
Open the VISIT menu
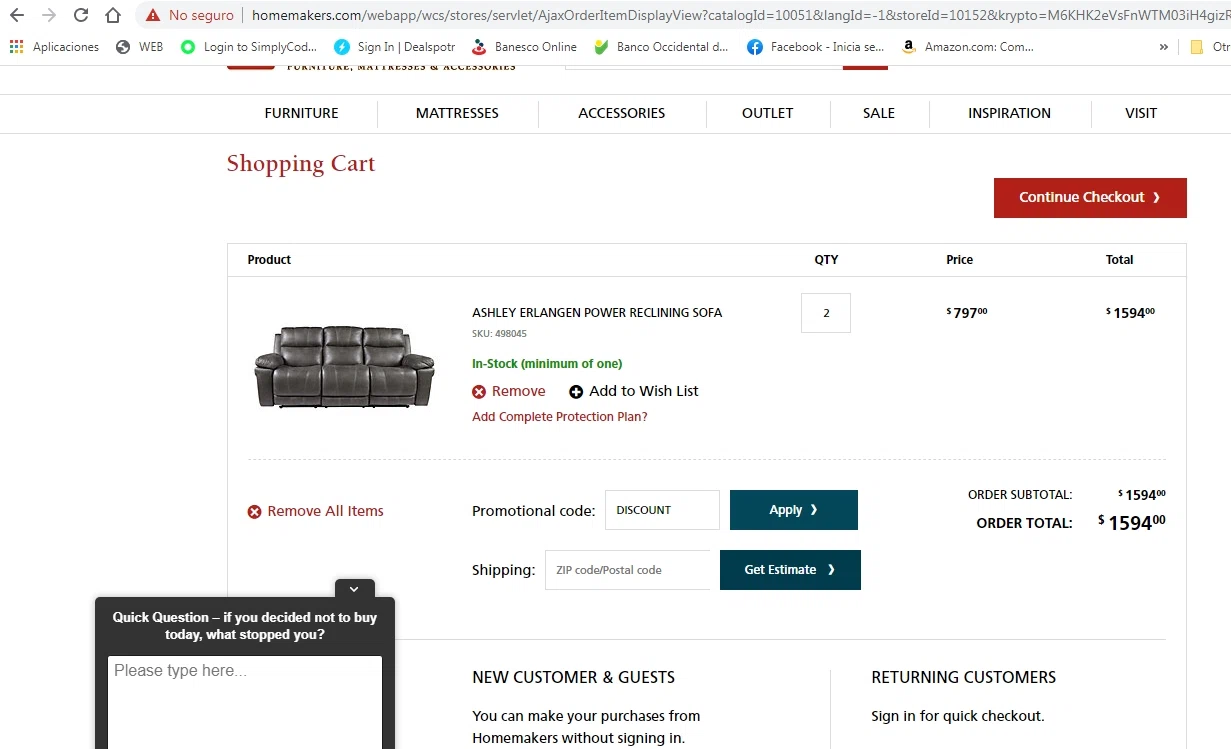coord(1141,113)
